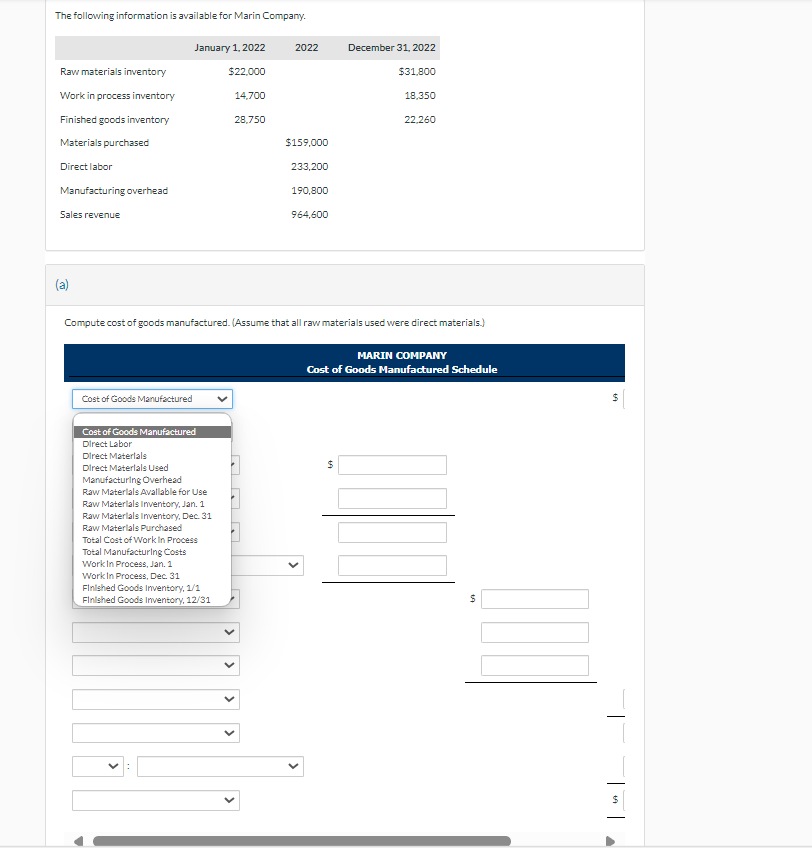Open the white dropdown below the grey ones
Screen dimensions: 812x848
tap(156, 699)
